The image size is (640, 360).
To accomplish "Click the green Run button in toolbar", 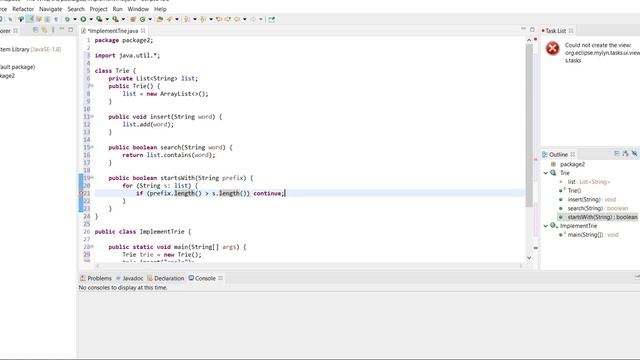I will 83,19.
